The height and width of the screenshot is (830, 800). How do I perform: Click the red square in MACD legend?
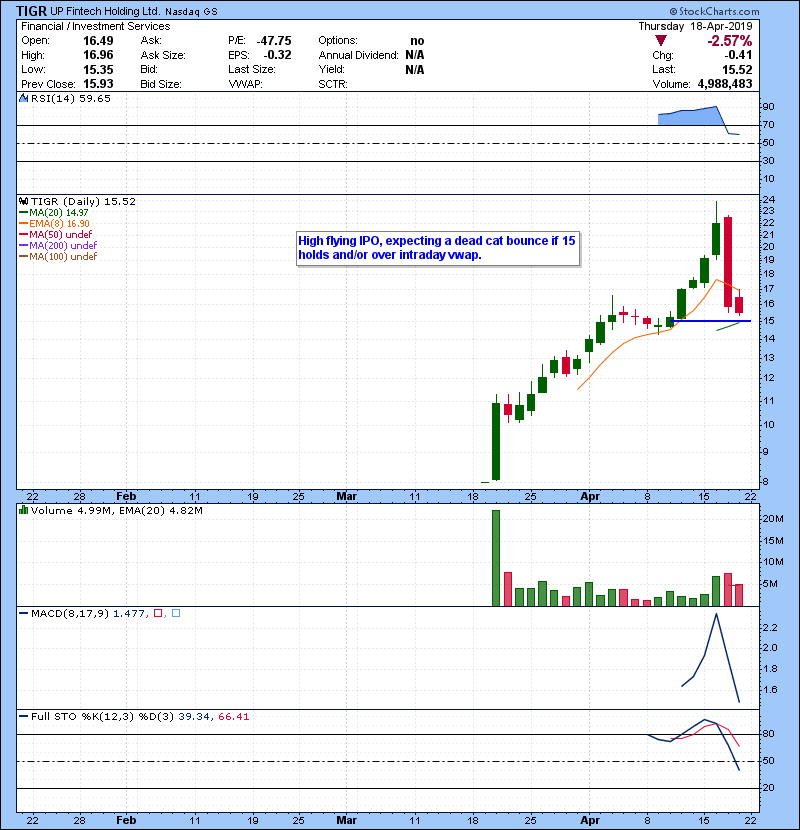point(159,612)
